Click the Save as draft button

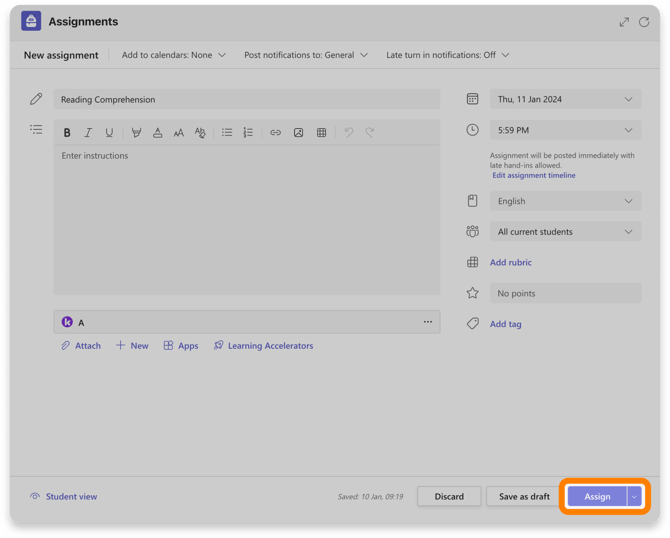(x=524, y=497)
